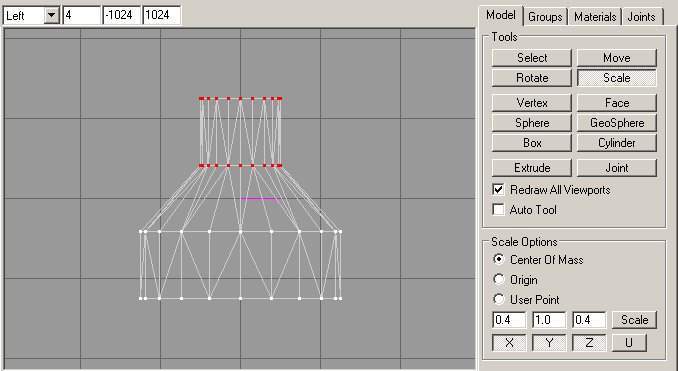Activate the Extrude tool

532,168
